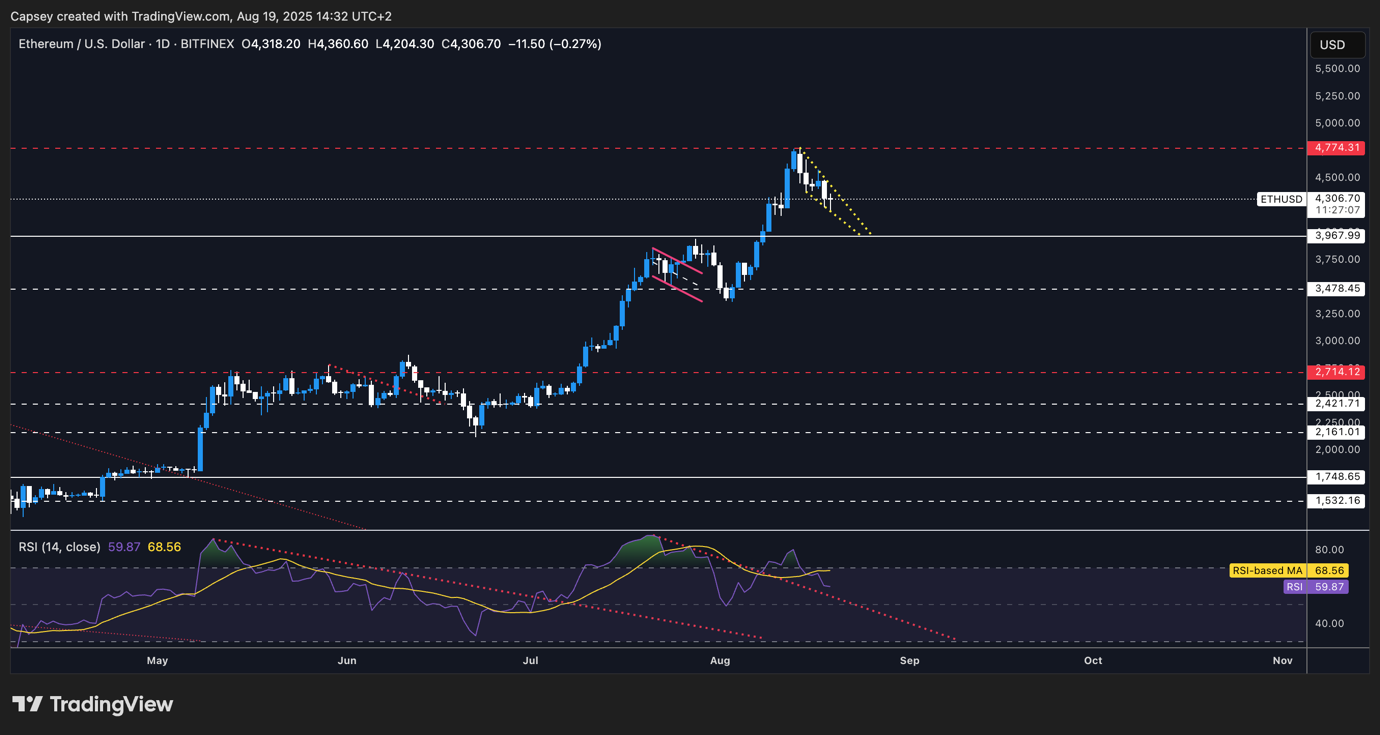The height and width of the screenshot is (735, 1380).
Task: Click the 2,161.01 price level label
Action: click(1339, 432)
